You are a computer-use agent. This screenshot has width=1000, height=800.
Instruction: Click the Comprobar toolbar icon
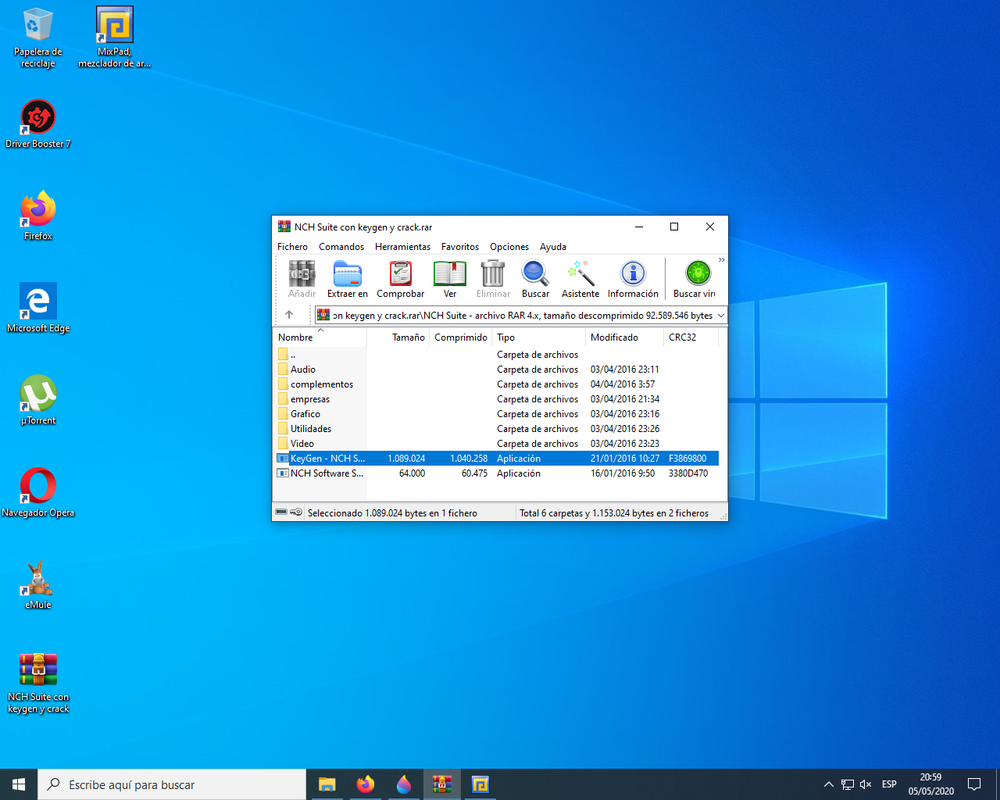point(401,279)
